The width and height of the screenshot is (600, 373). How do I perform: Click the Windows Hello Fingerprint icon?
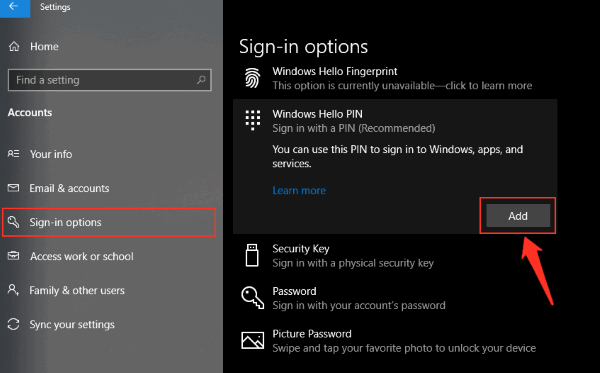[x=253, y=78]
